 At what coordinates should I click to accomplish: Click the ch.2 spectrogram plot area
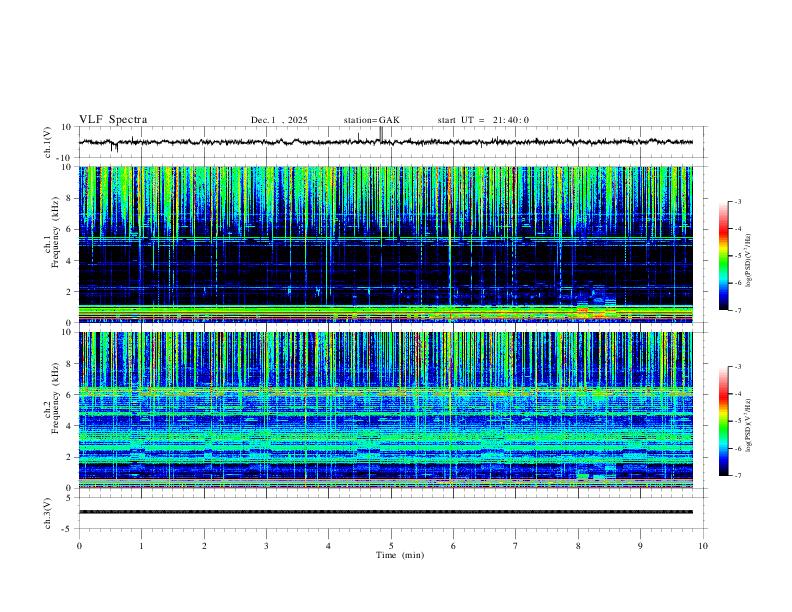[386, 410]
